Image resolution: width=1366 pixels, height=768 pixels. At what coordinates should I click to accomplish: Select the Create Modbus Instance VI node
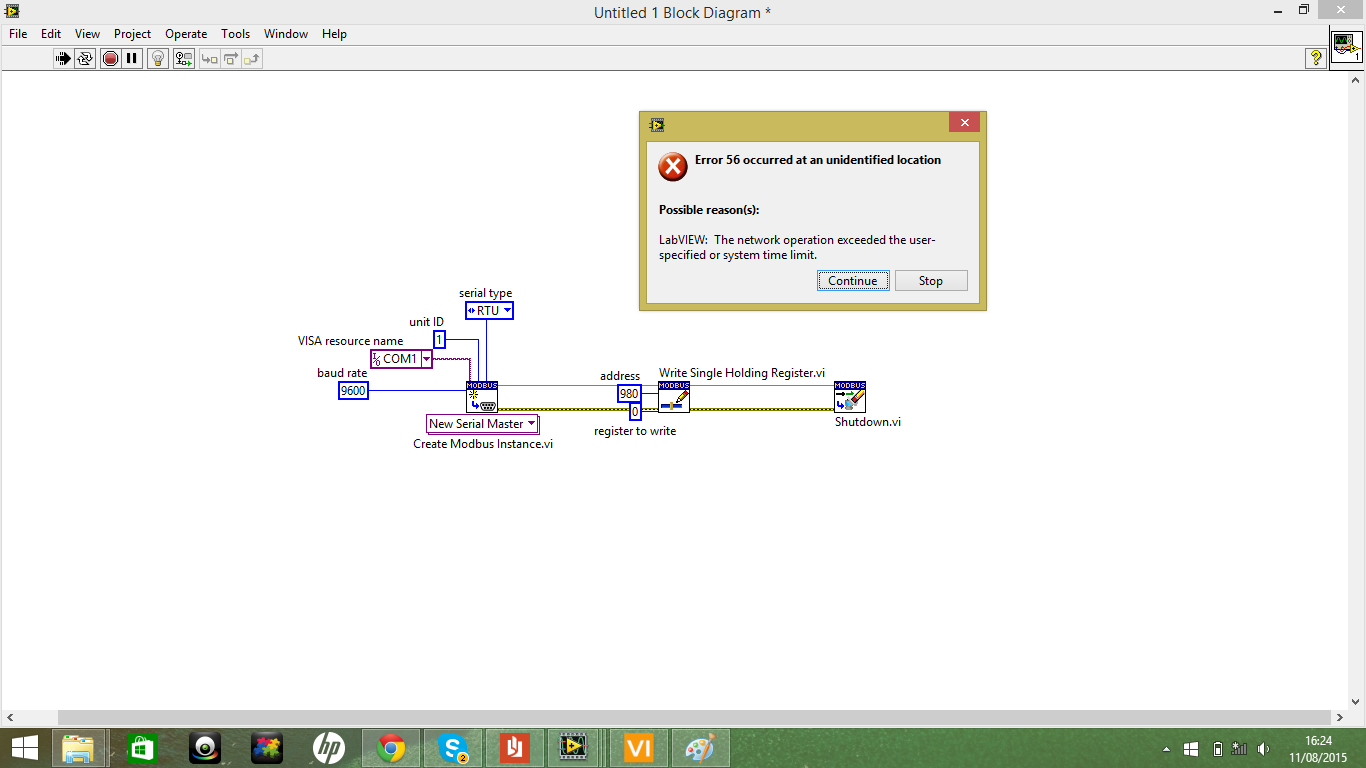[482, 397]
